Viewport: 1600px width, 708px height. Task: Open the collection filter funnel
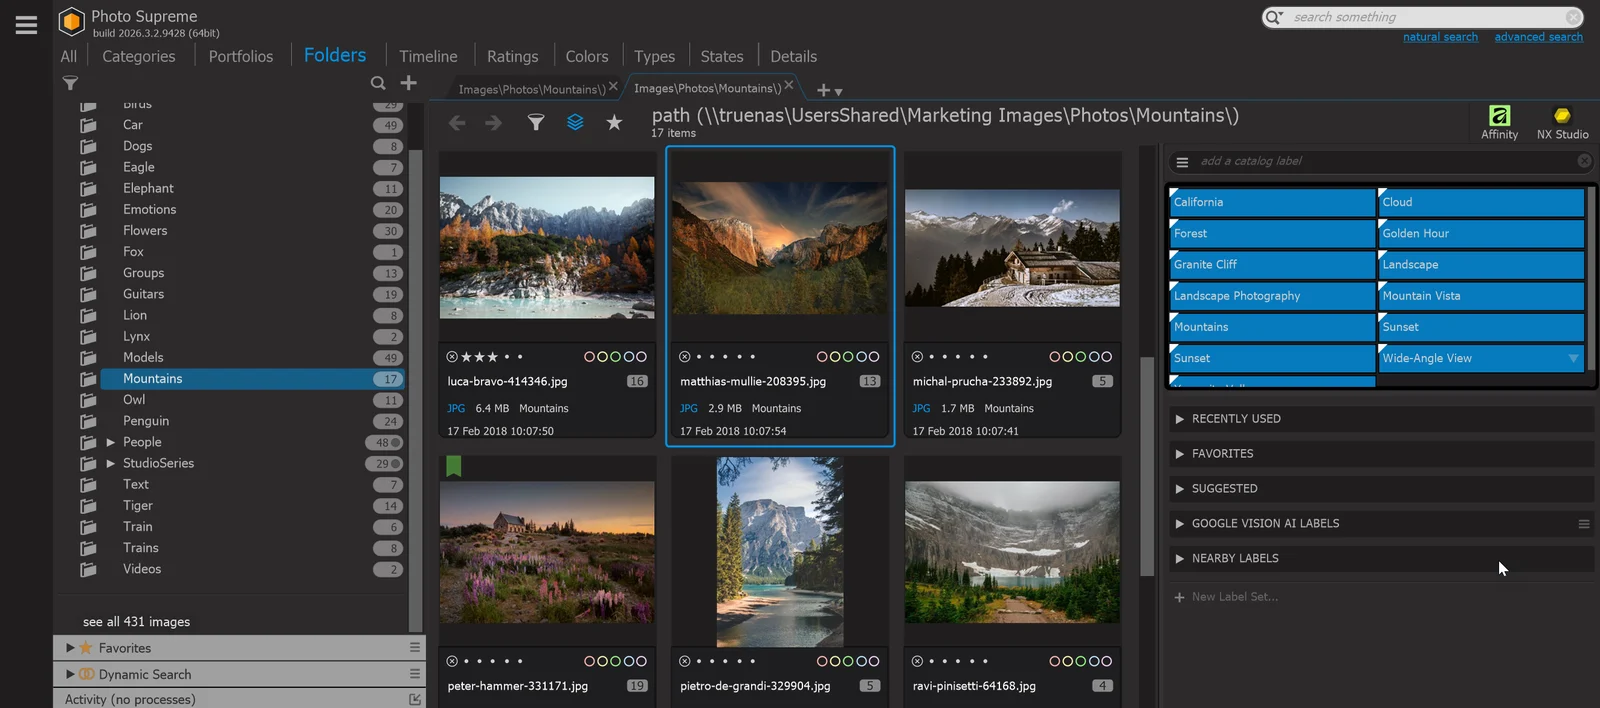(x=536, y=122)
